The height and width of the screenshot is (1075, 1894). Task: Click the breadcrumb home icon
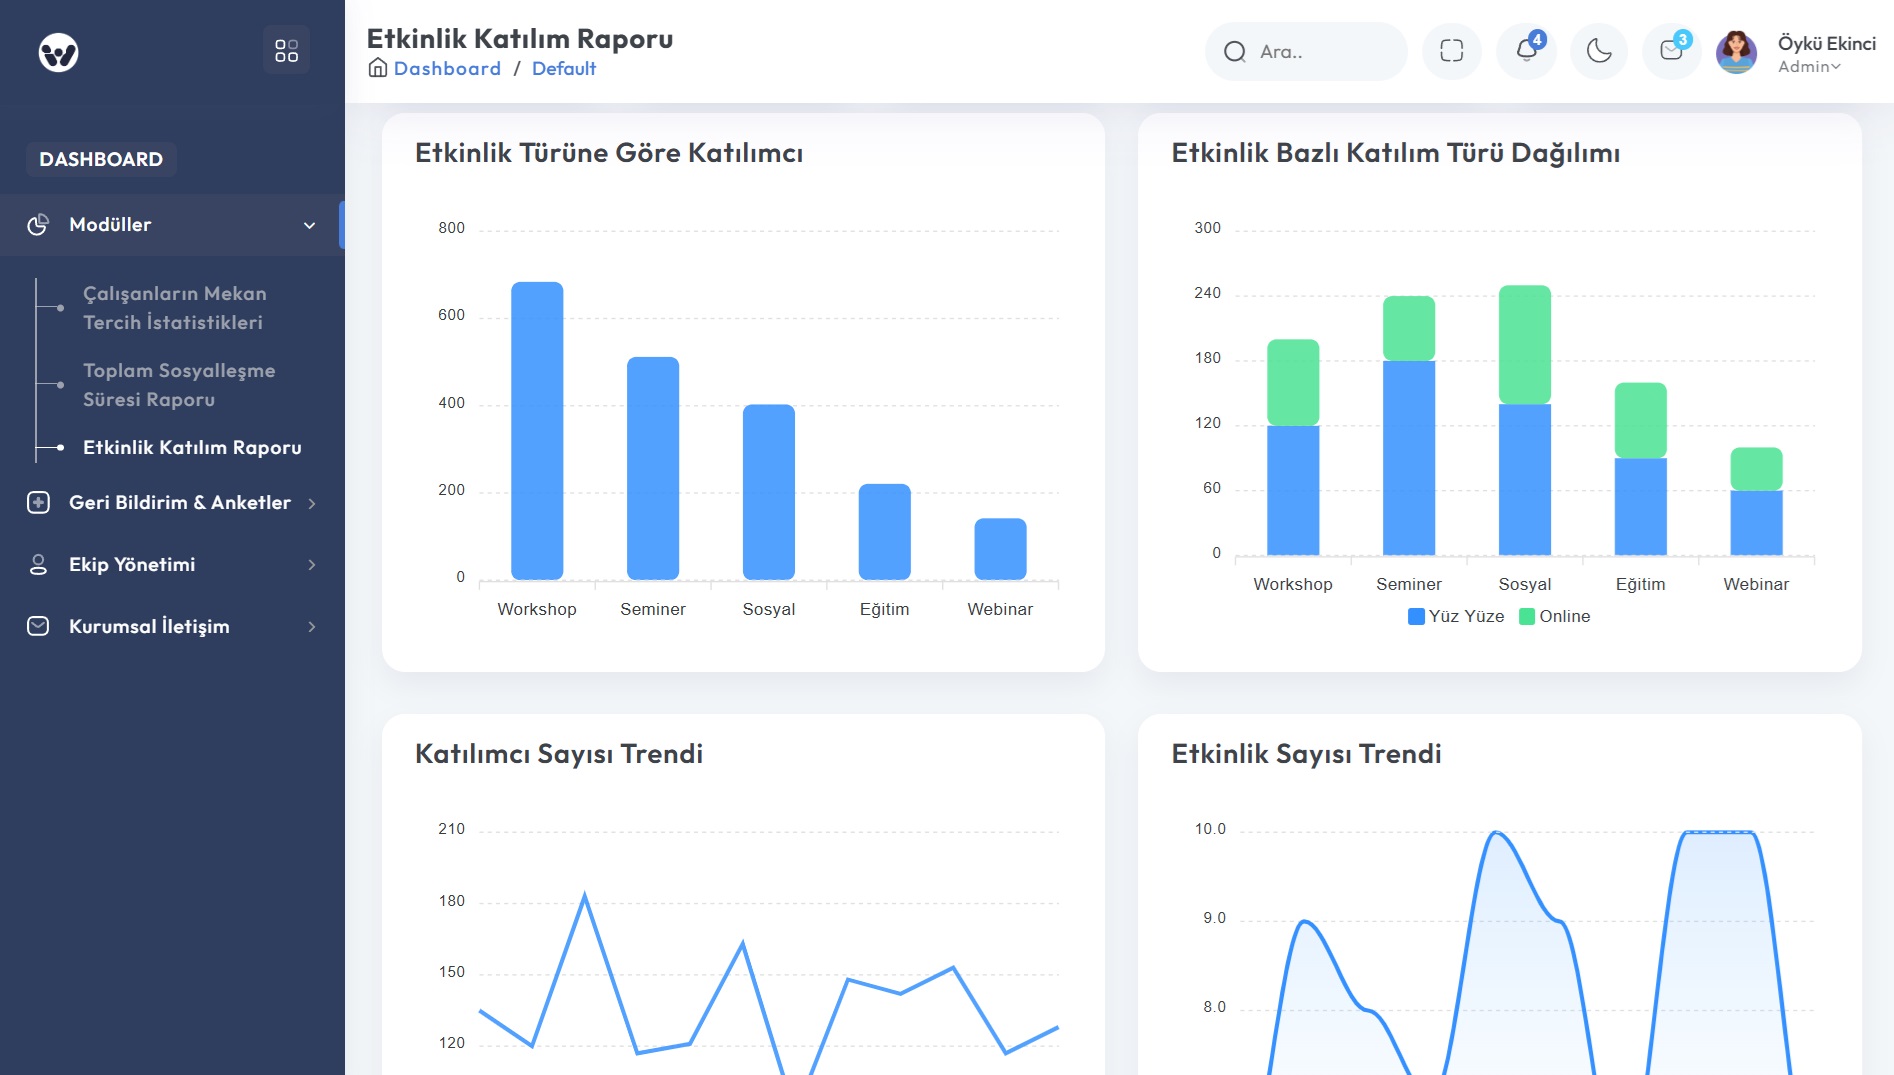coord(378,68)
